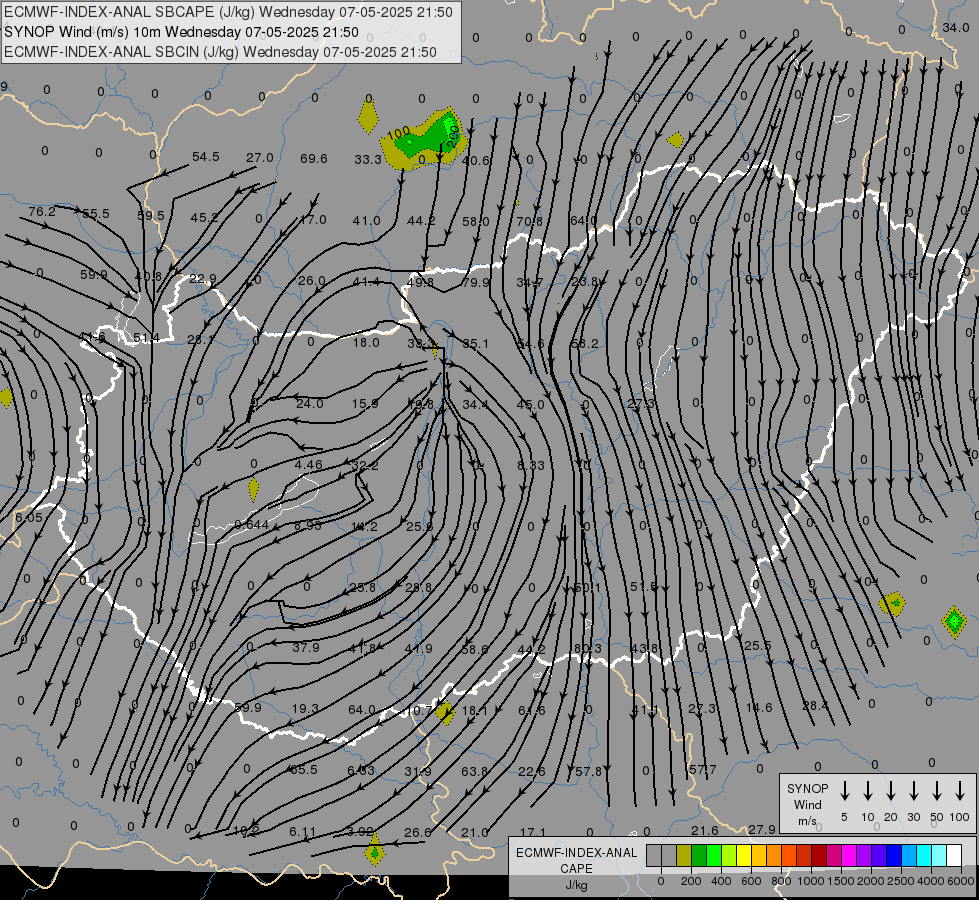Click the olive diamond left of the 100 contour
This screenshot has width=979, height=900.
368,116
